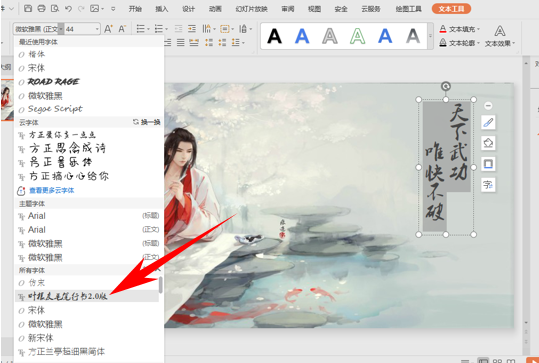This screenshot has width=539, height=363.
Task: Choose the 叶根友毛笔行书2.0版 font
Action: click(87, 296)
